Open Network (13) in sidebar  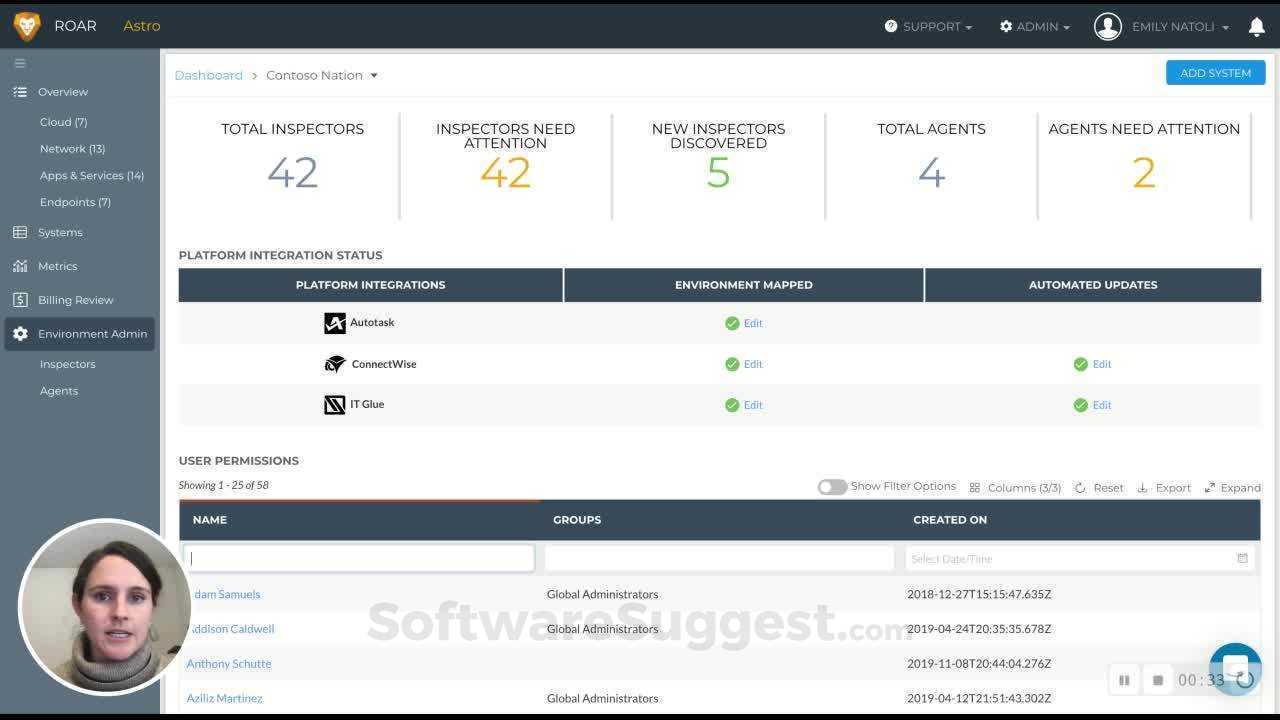coord(72,149)
